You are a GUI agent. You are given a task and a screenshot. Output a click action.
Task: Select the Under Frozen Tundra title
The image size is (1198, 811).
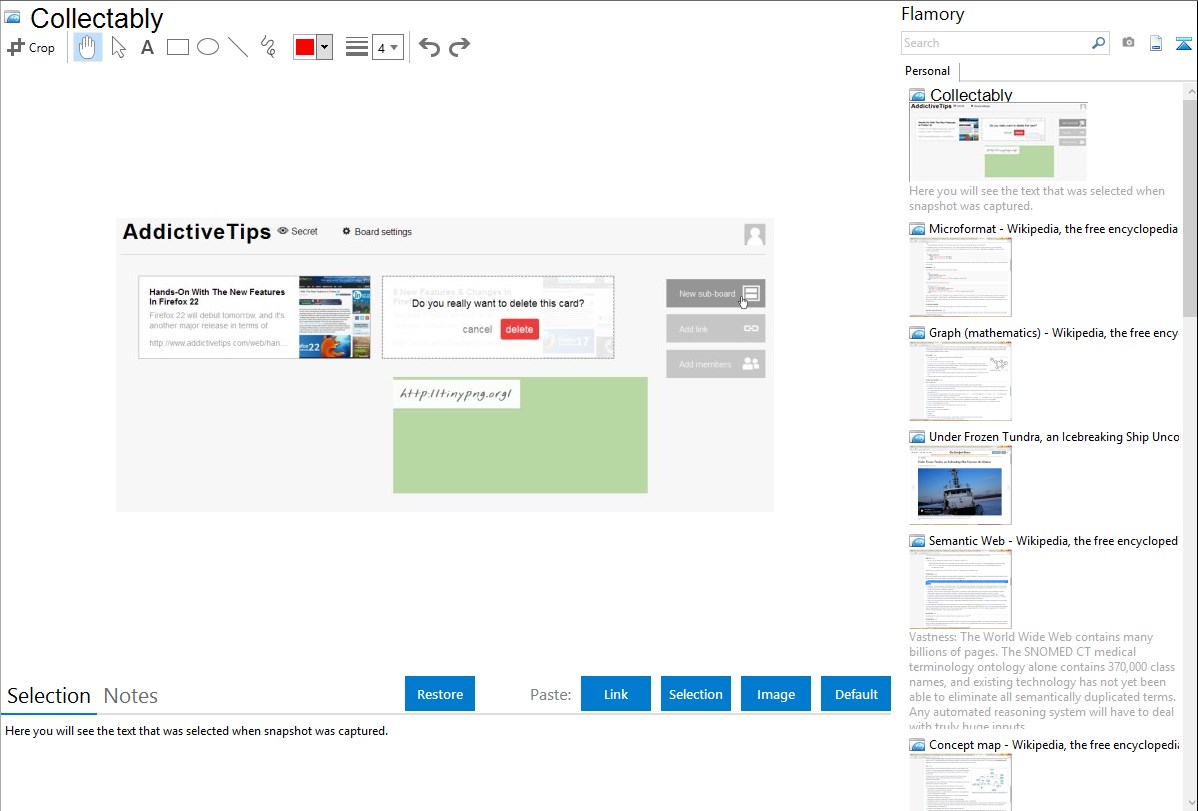pyautogui.click(x=1054, y=436)
